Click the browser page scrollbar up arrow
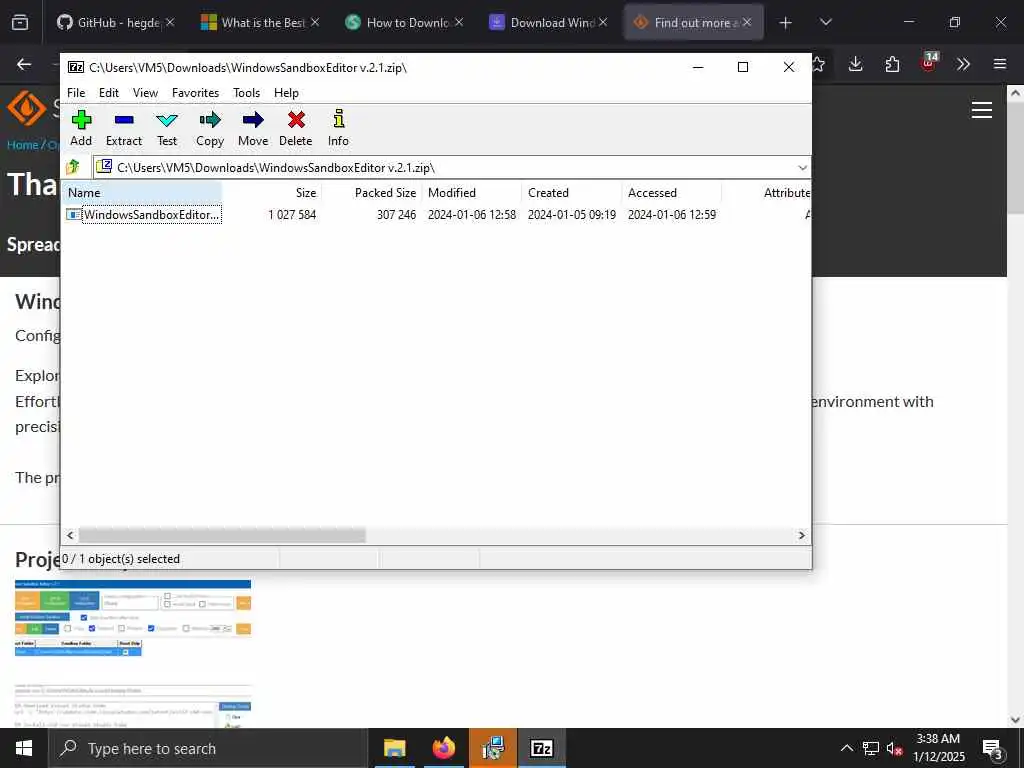The image size is (1024, 768). [1015, 93]
